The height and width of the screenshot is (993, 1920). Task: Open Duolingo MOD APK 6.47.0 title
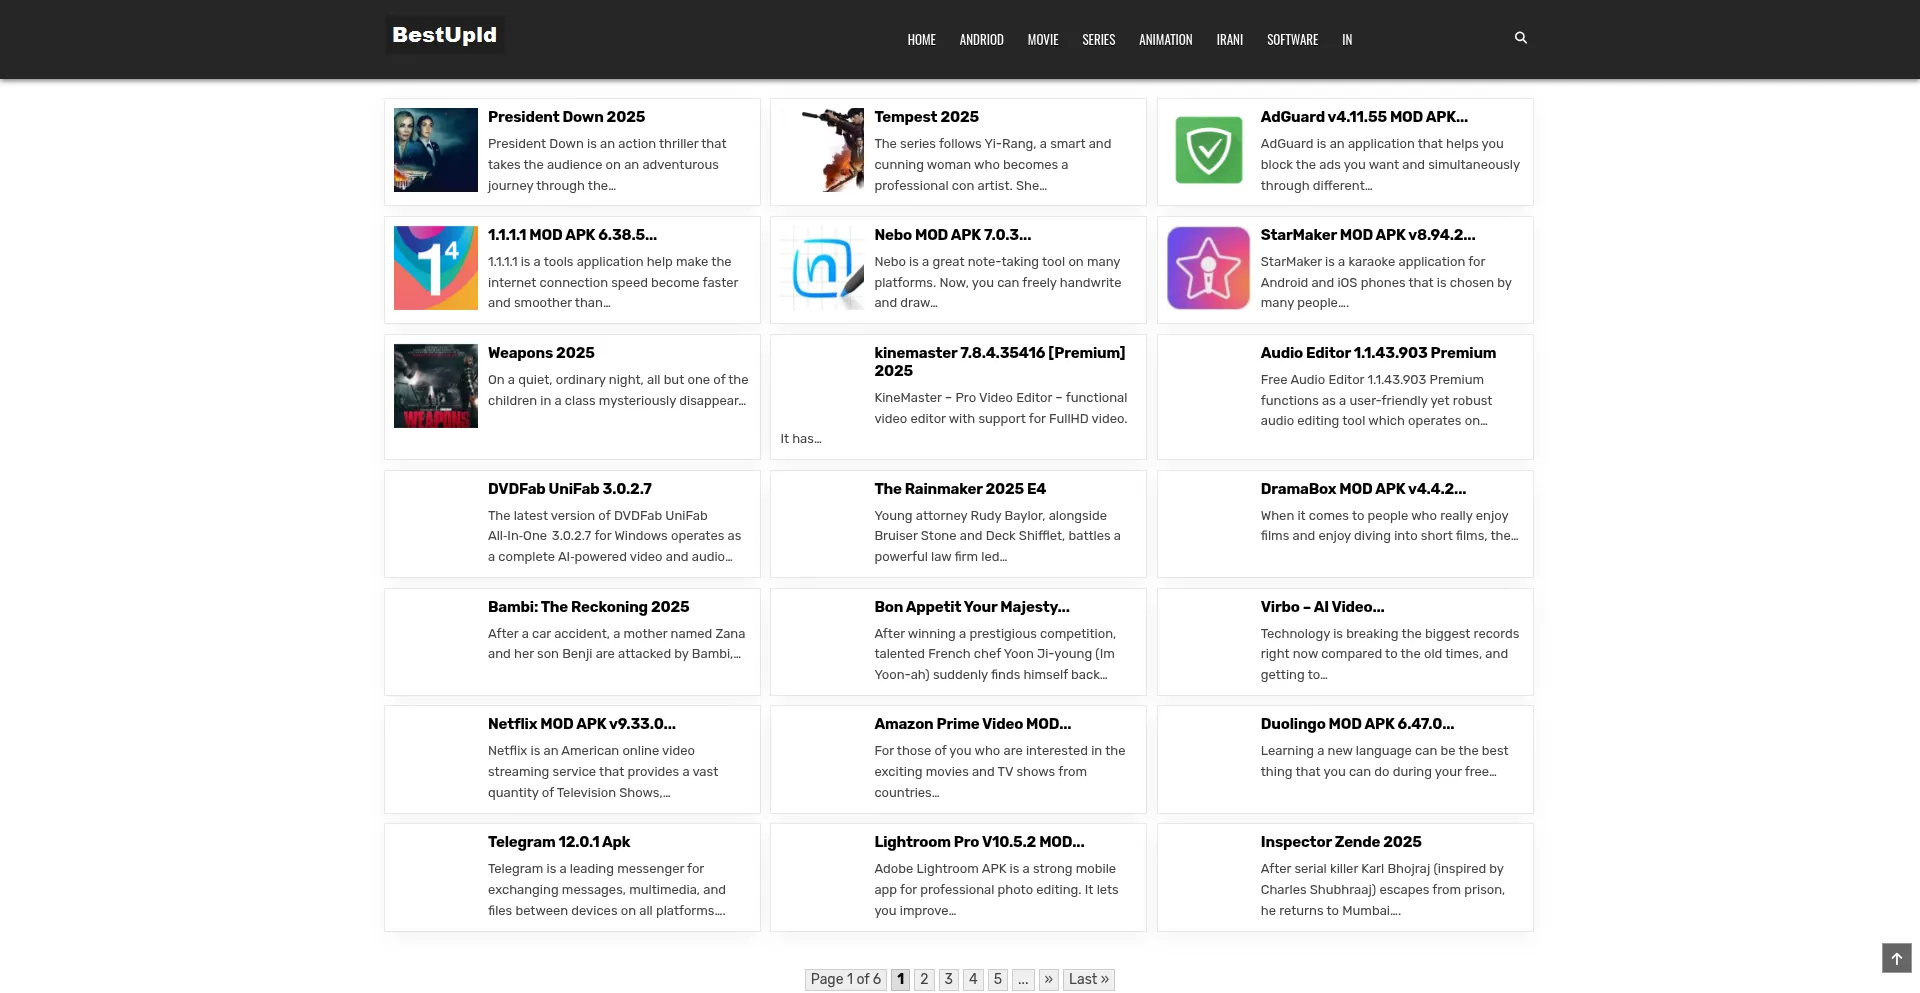1357,724
